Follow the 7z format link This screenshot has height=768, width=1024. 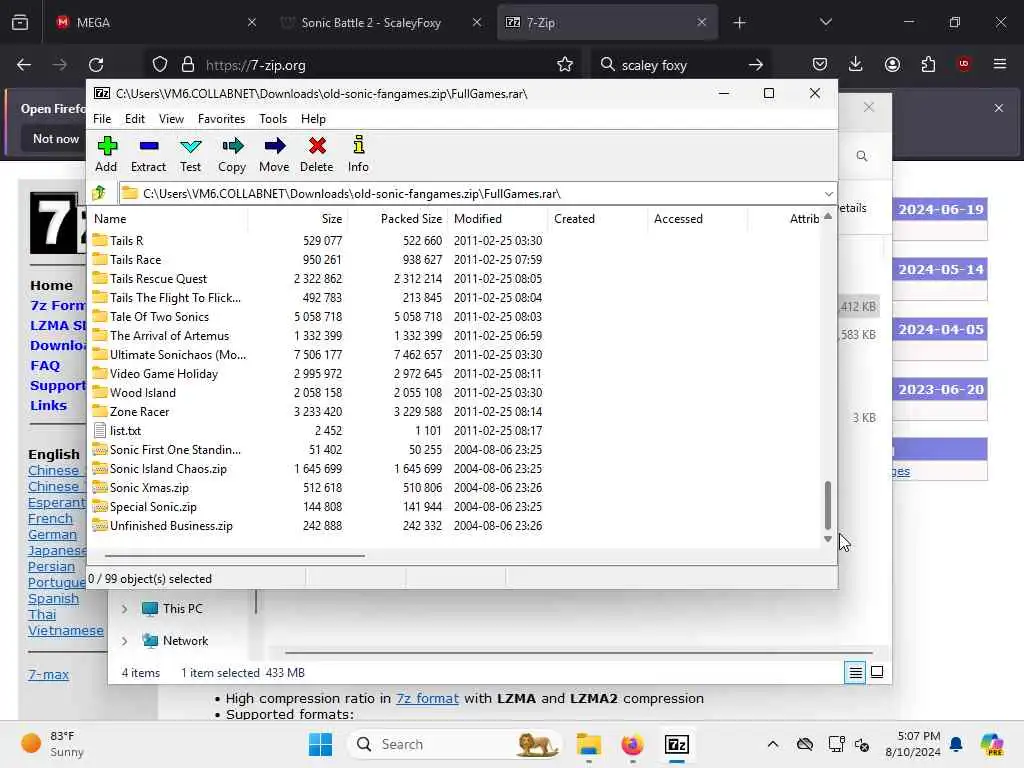tap(427, 698)
